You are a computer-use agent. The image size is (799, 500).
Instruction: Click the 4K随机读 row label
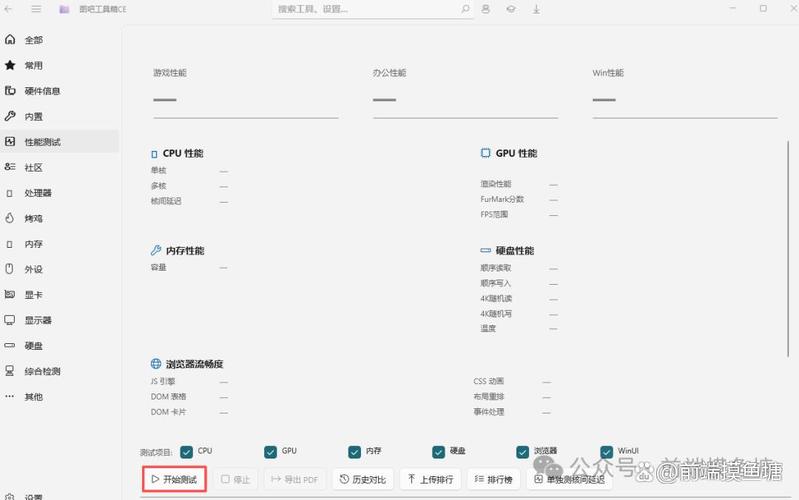(496, 299)
